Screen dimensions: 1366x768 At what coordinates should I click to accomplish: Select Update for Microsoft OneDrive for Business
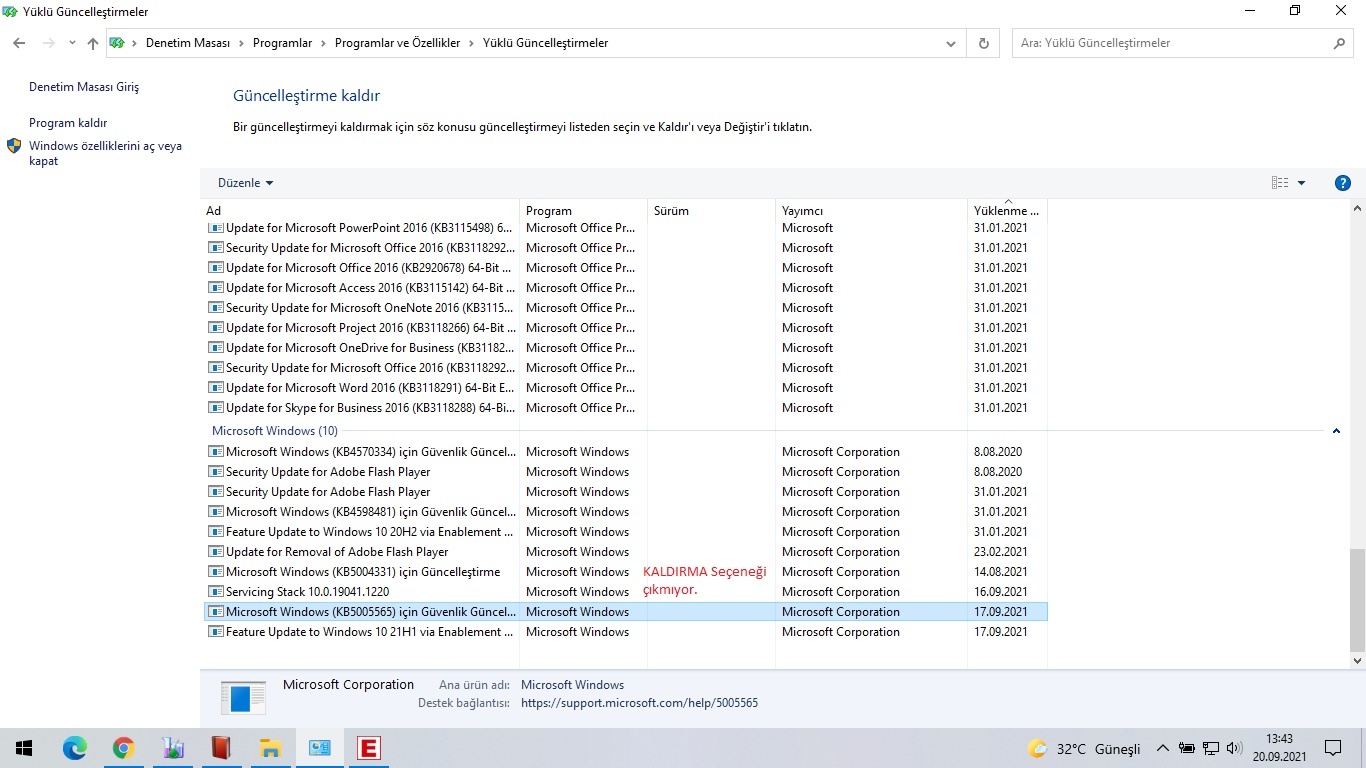click(x=626, y=348)
